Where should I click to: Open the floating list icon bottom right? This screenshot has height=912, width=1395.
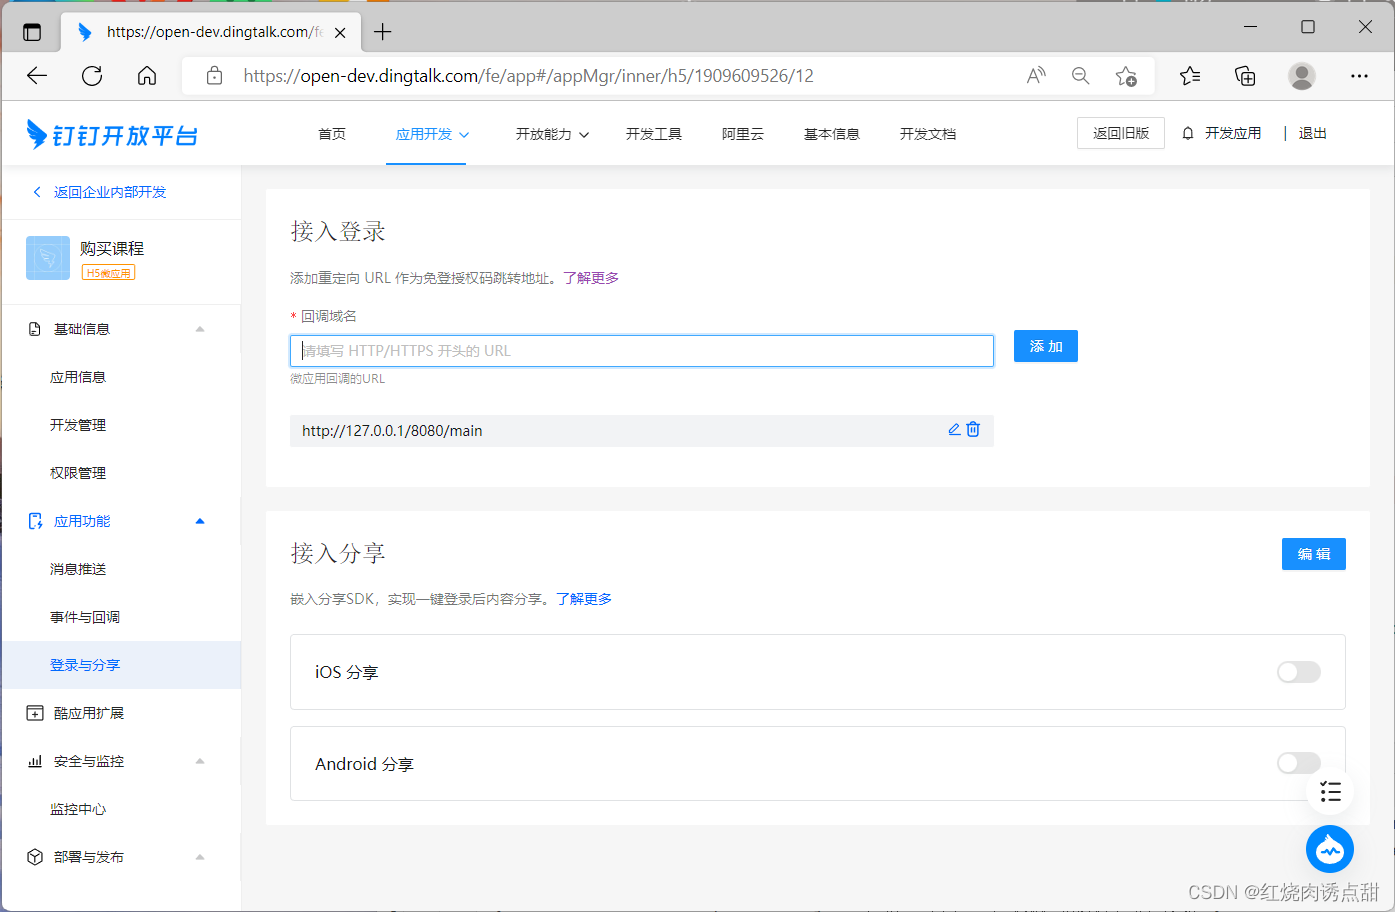1330,791
